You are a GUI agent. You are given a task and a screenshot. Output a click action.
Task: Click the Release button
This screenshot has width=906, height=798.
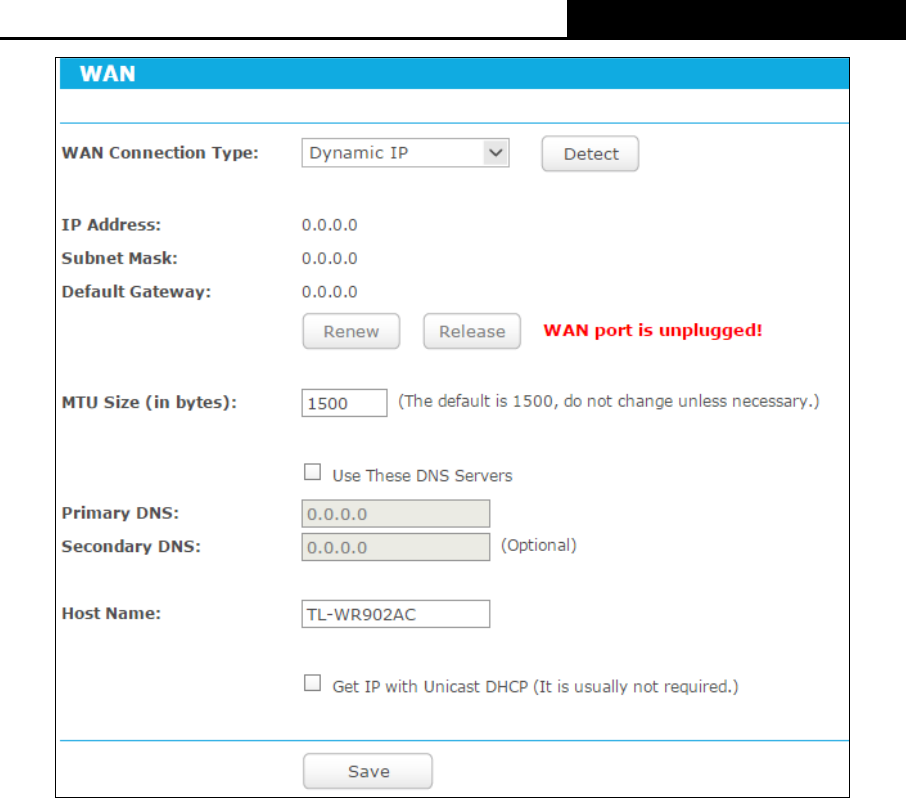click(472, 331)
